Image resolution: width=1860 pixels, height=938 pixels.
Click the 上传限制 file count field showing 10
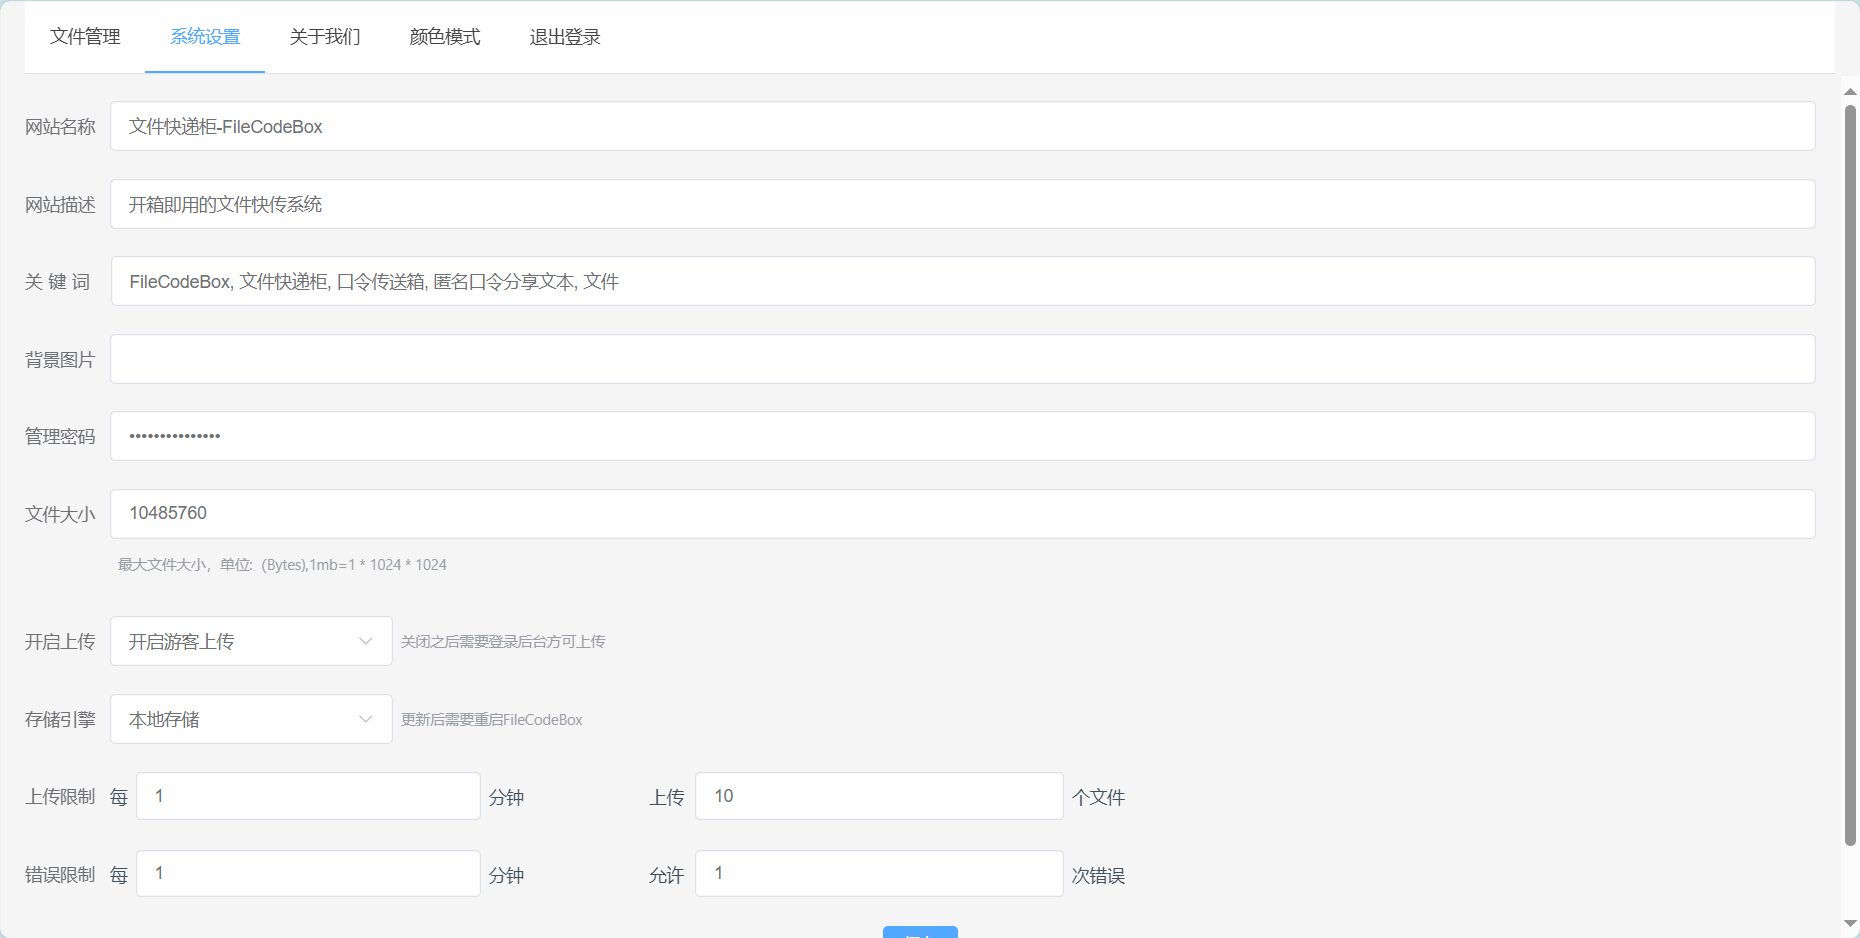879,796
